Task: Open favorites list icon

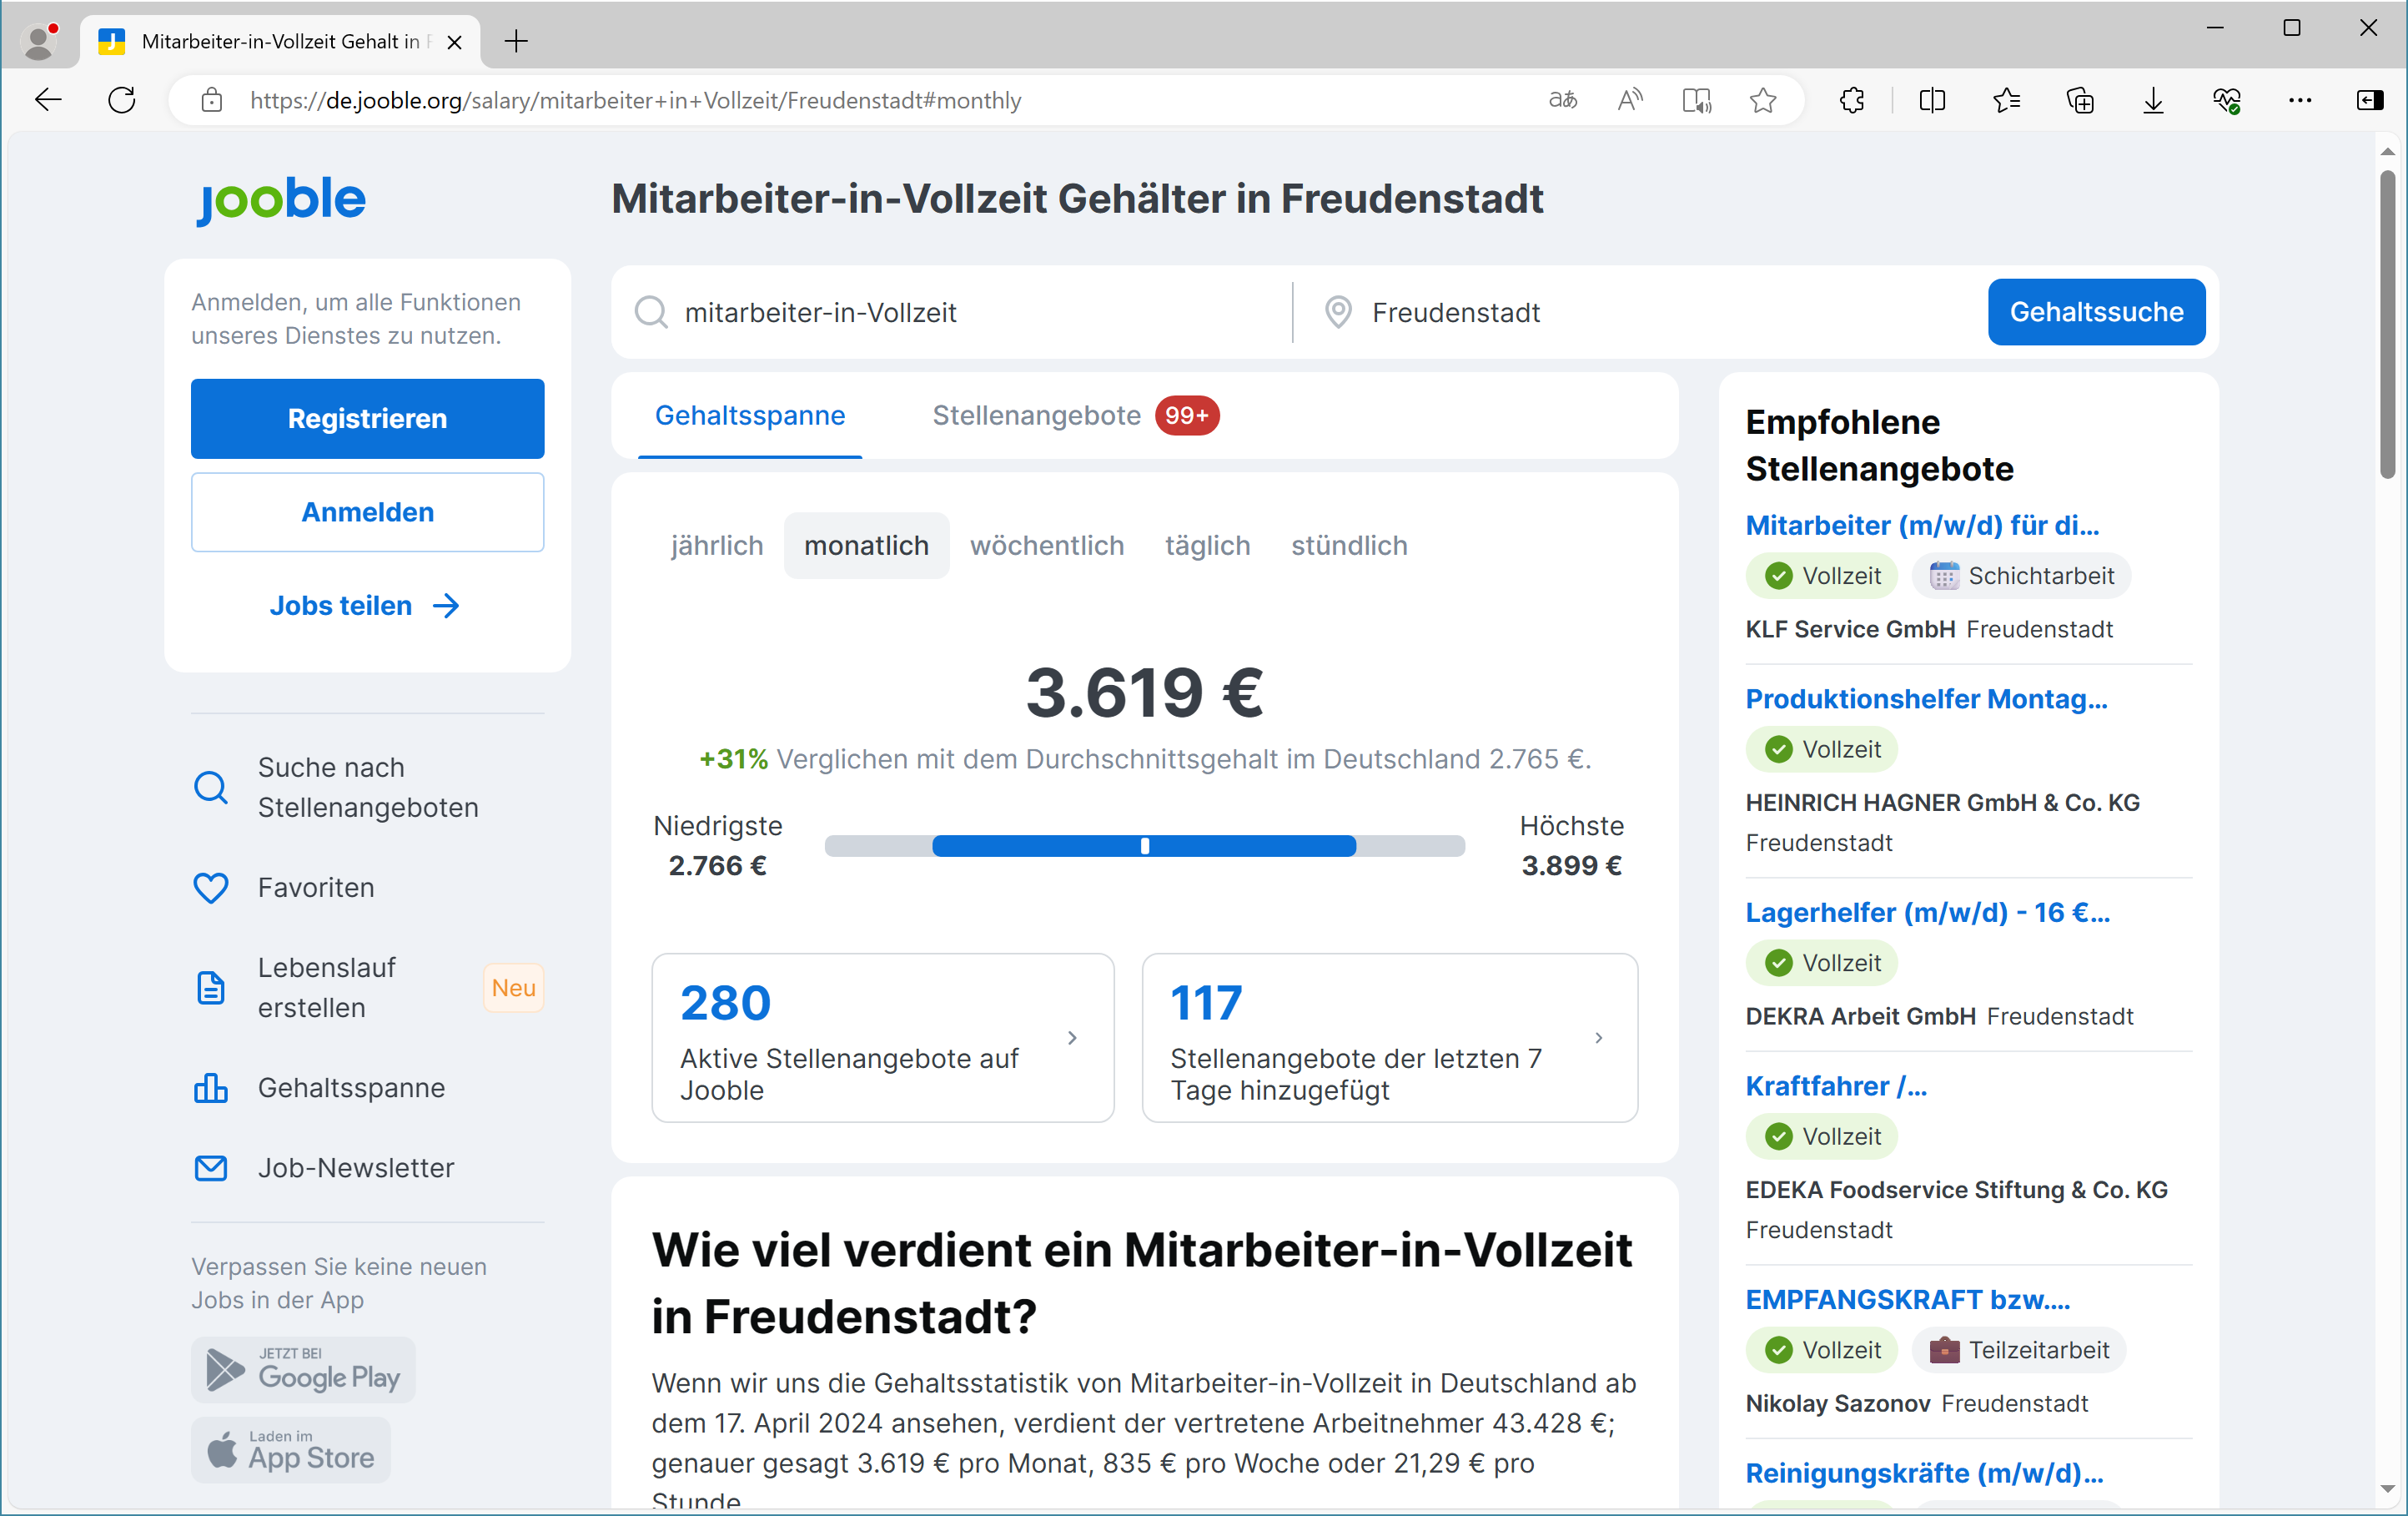Action: point(2006,100)
